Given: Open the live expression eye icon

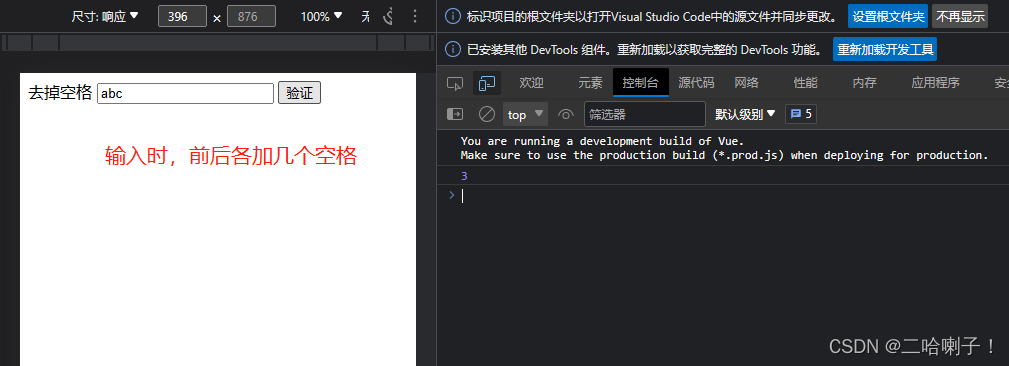Looking at the screenshot, I should coord(566,114).
